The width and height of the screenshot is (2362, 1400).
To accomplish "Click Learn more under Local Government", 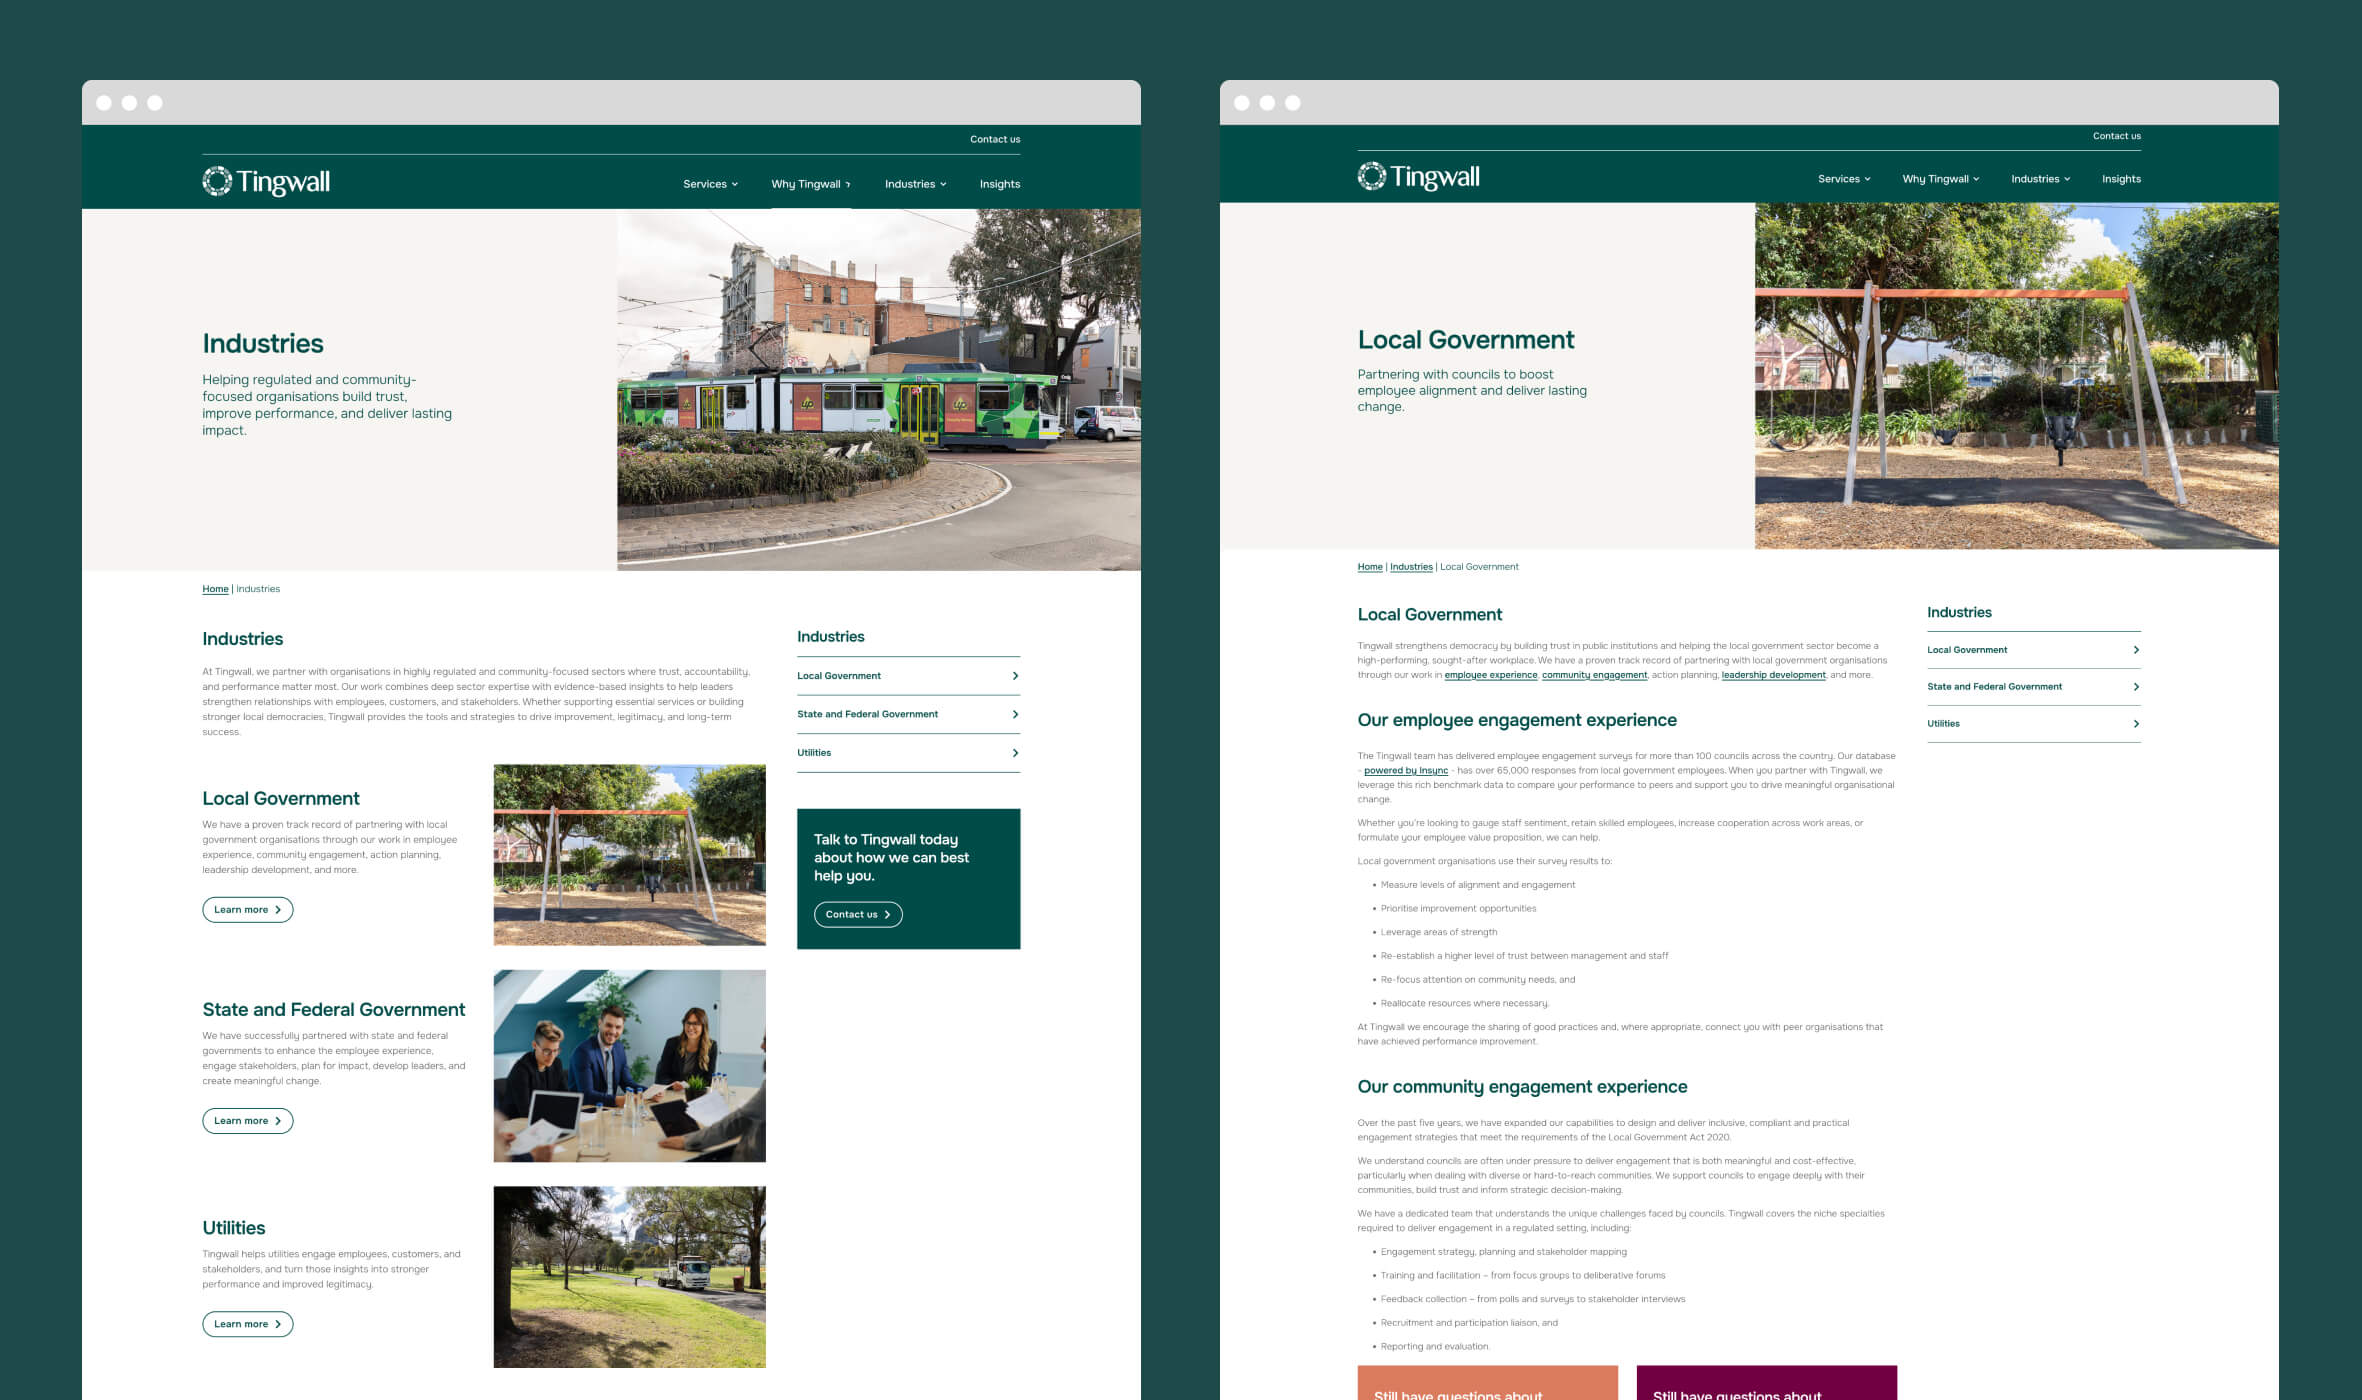I will 247,909.
